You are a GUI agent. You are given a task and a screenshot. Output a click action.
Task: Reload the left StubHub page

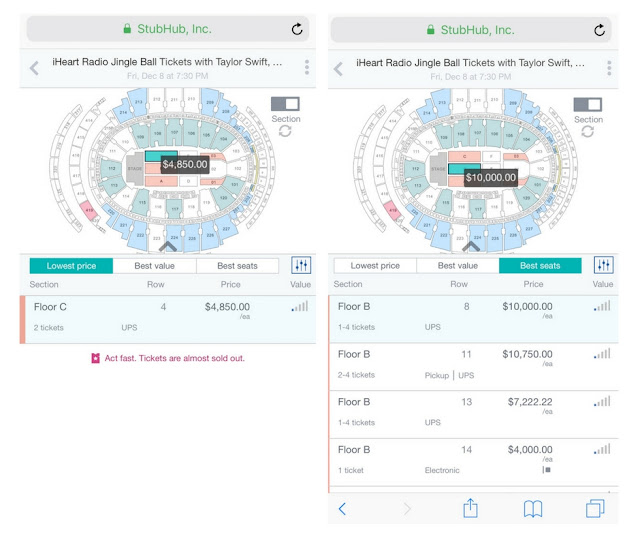[297, 29]
